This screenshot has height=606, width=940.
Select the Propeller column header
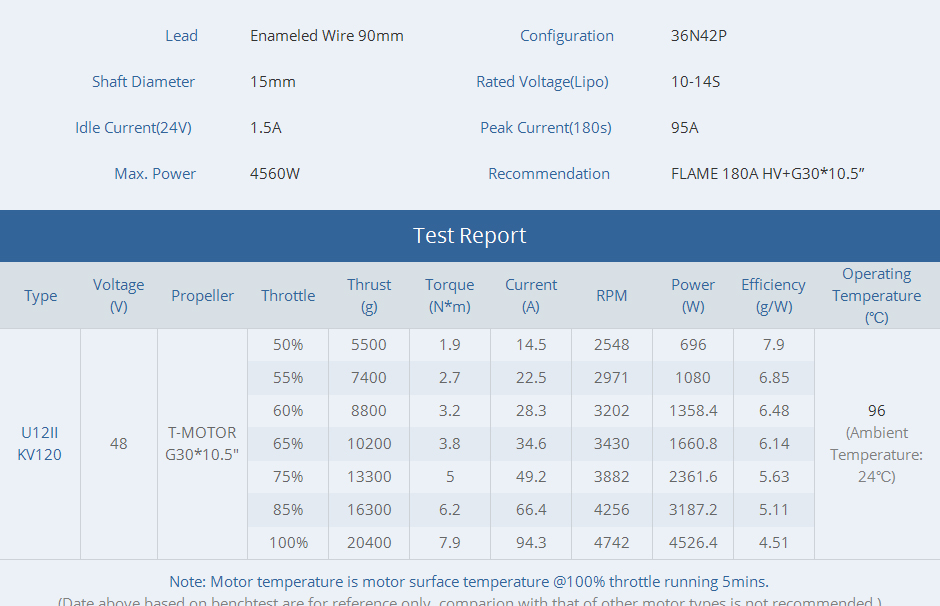(x=202, y=296)
